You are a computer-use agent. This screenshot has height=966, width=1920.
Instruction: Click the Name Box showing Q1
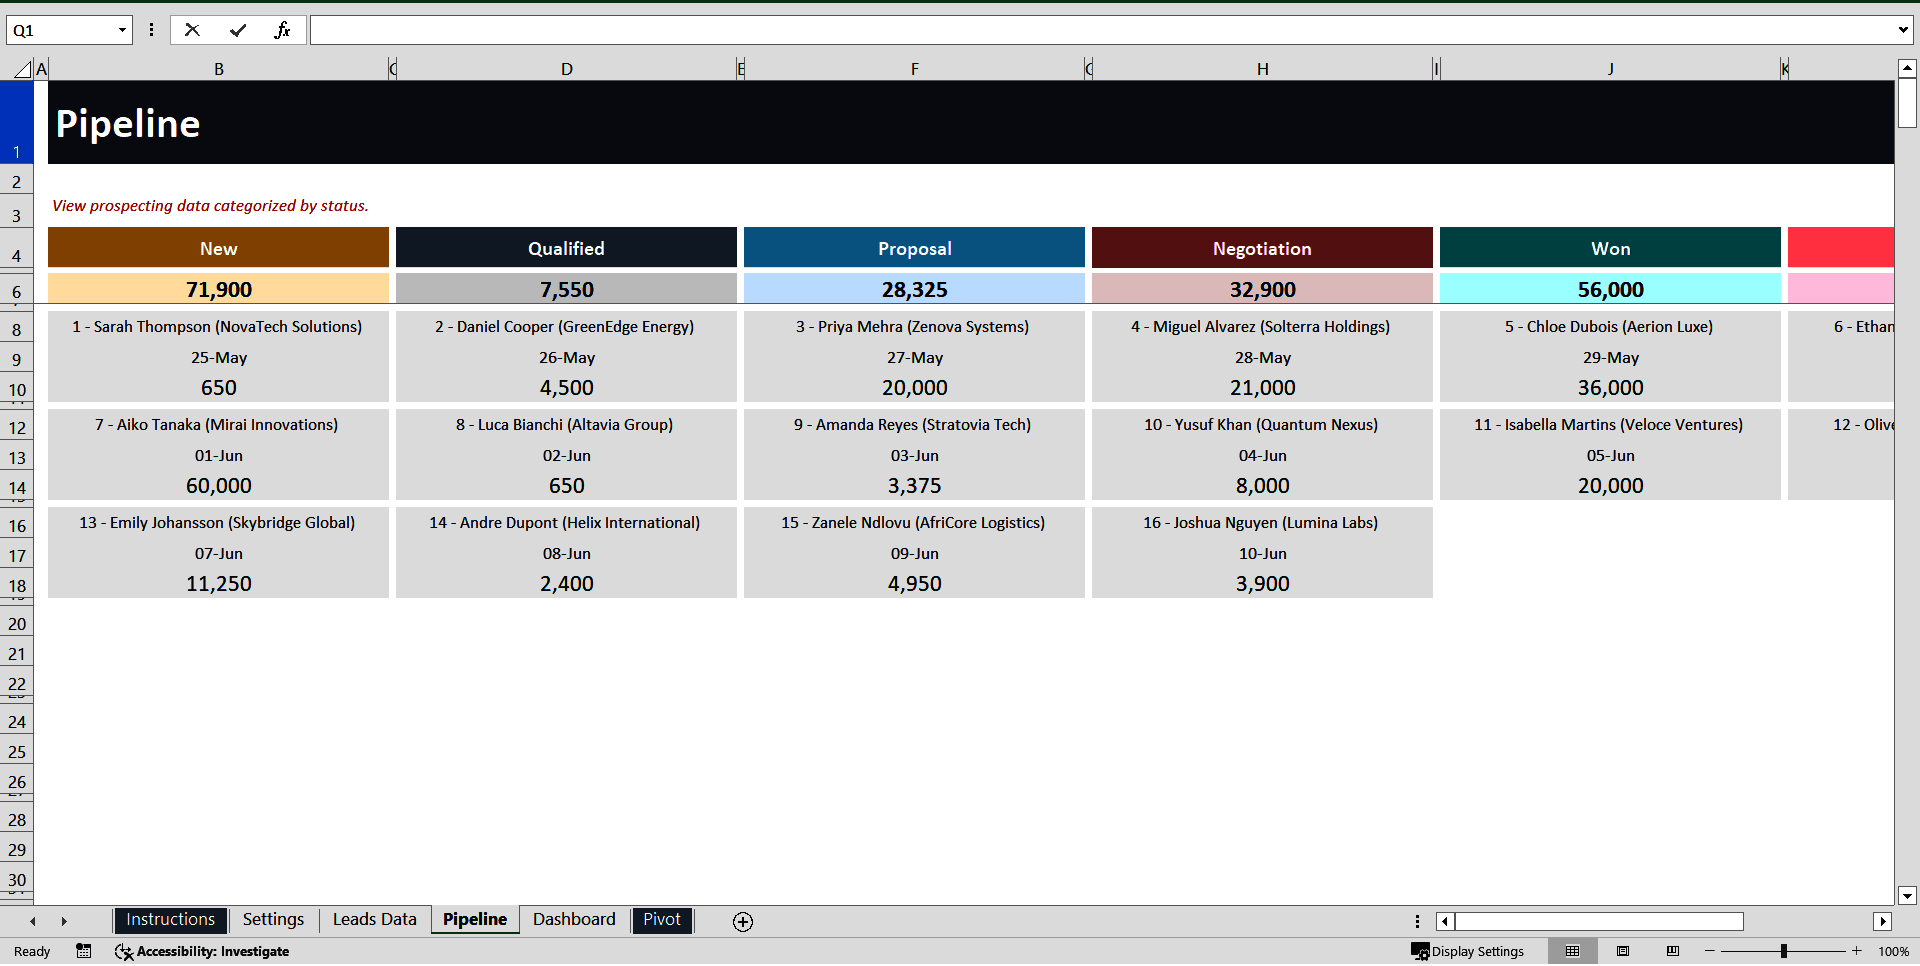pyautogui.click(x=60, y=30)
